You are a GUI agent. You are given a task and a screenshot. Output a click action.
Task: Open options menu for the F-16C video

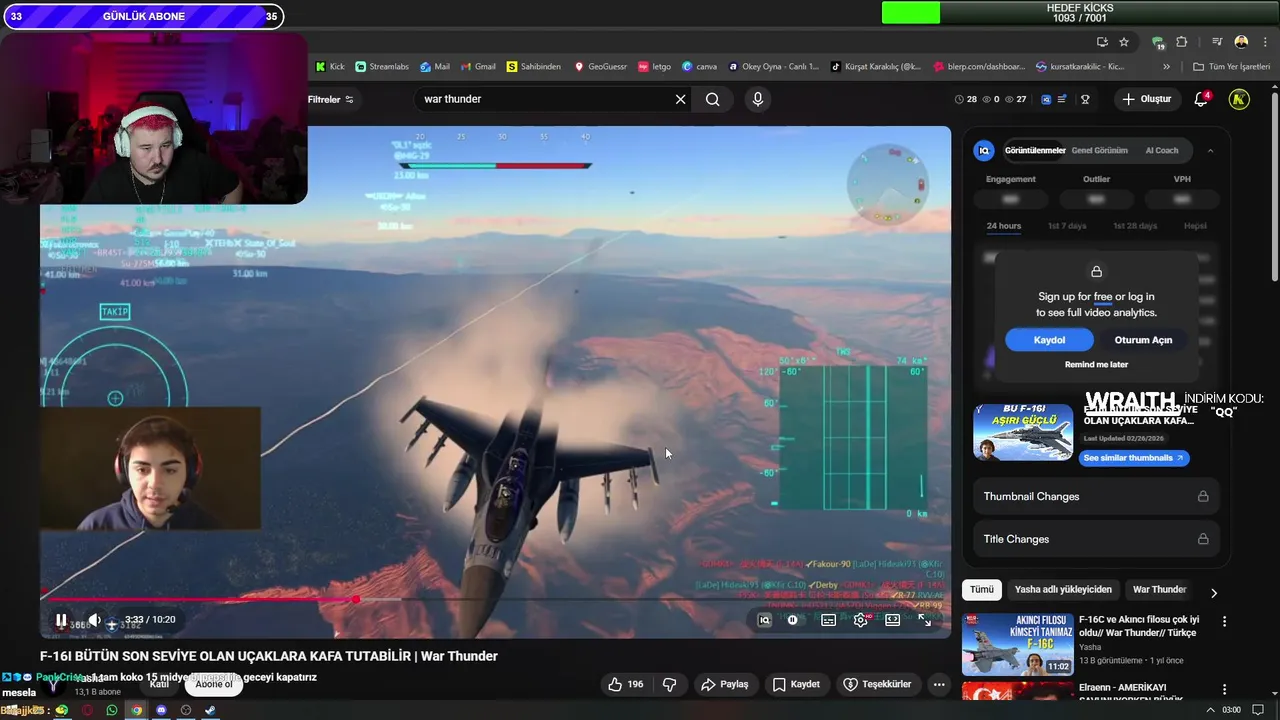coord(1224,622)
